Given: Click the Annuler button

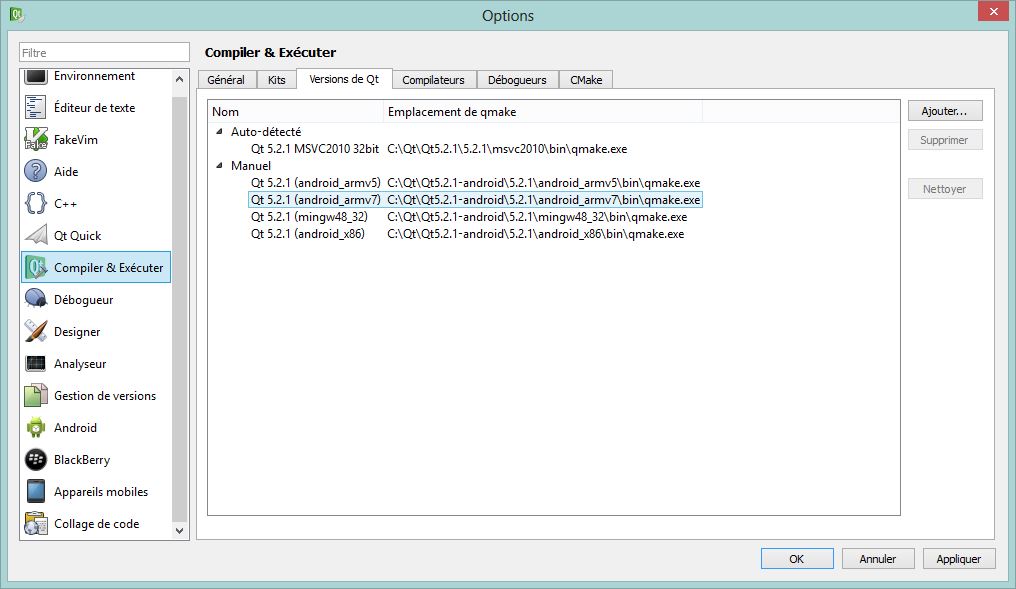Looking at the screenshot, I should tap(878, 559).
